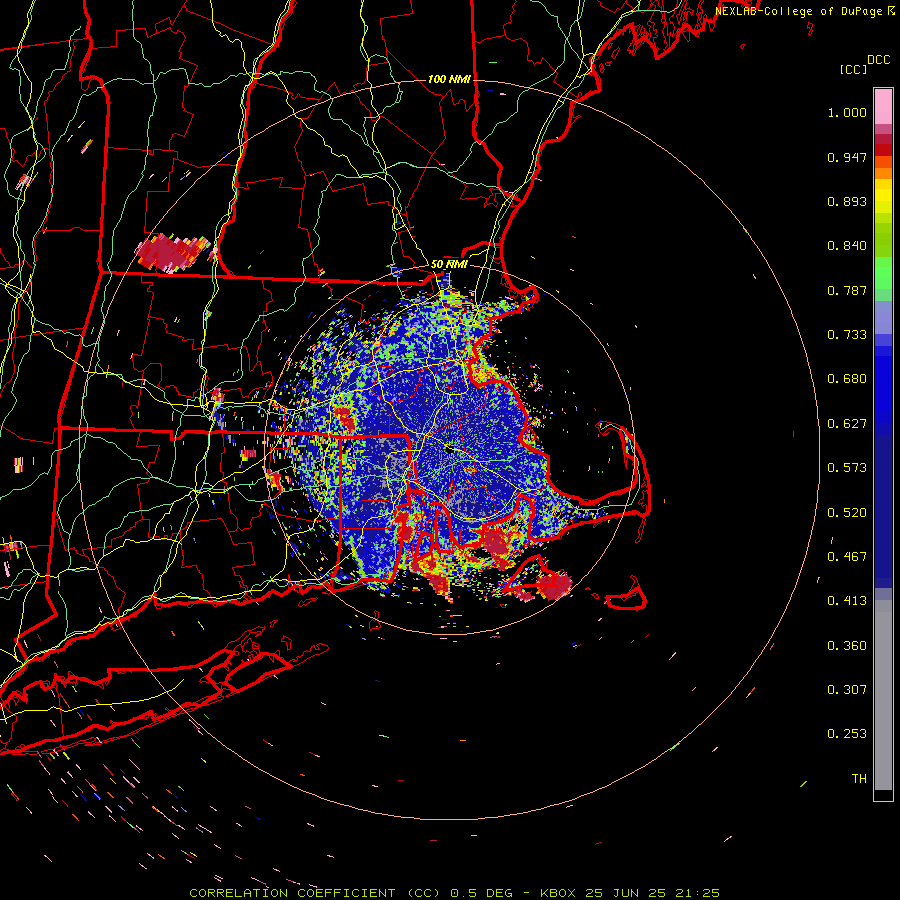Click the pink segment atop the color bar
900x900 pixels.
pyautogui.click(x=883, y=106)
